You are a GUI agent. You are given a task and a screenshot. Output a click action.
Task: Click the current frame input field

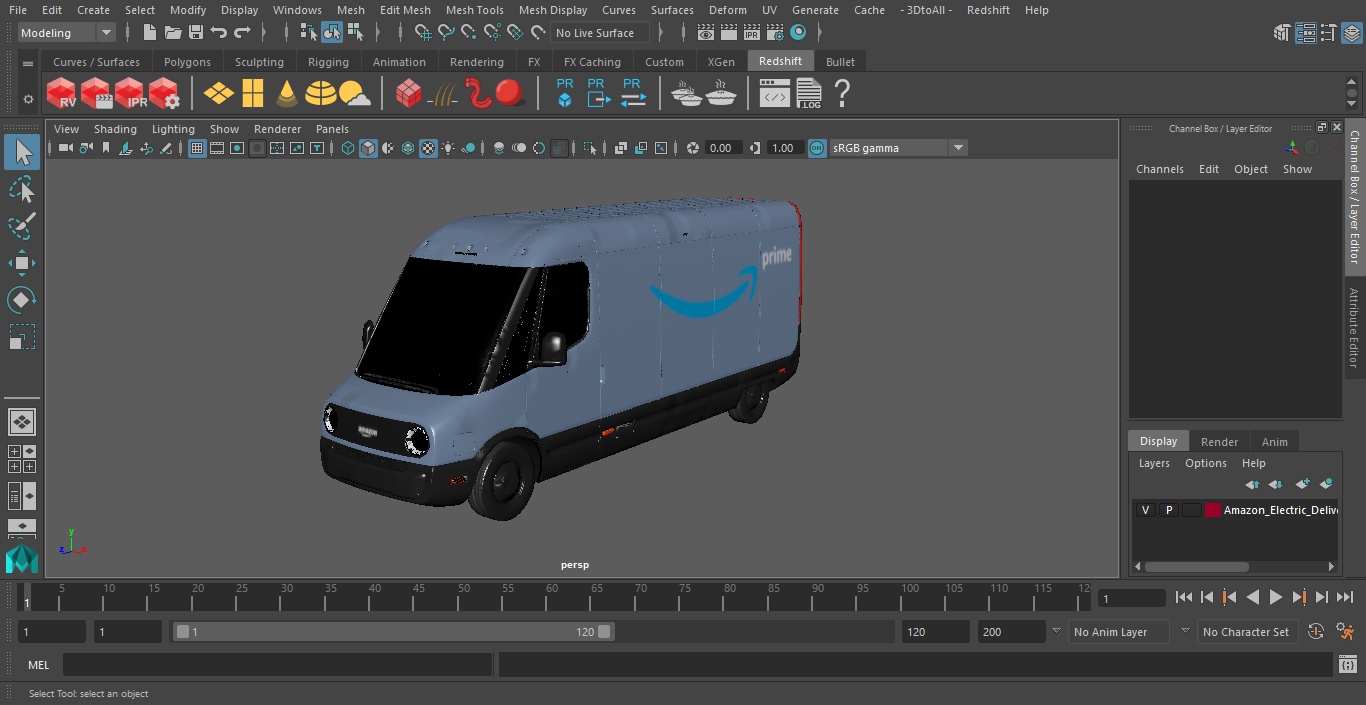click(x=1131, y=599)
